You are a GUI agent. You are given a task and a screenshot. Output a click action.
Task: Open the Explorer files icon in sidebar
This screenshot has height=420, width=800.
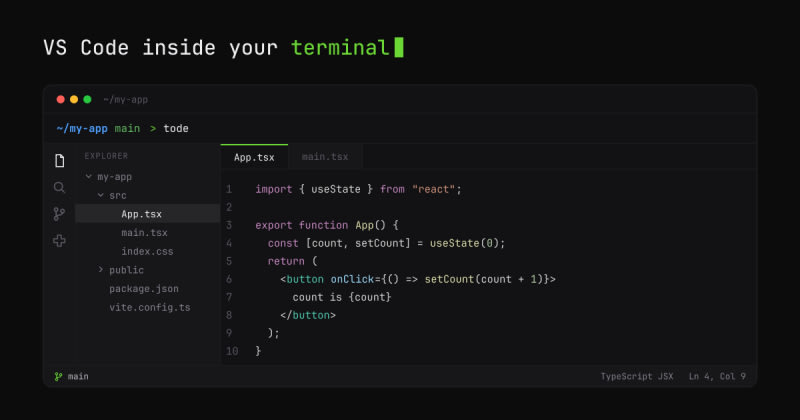[x=60, y=161]
